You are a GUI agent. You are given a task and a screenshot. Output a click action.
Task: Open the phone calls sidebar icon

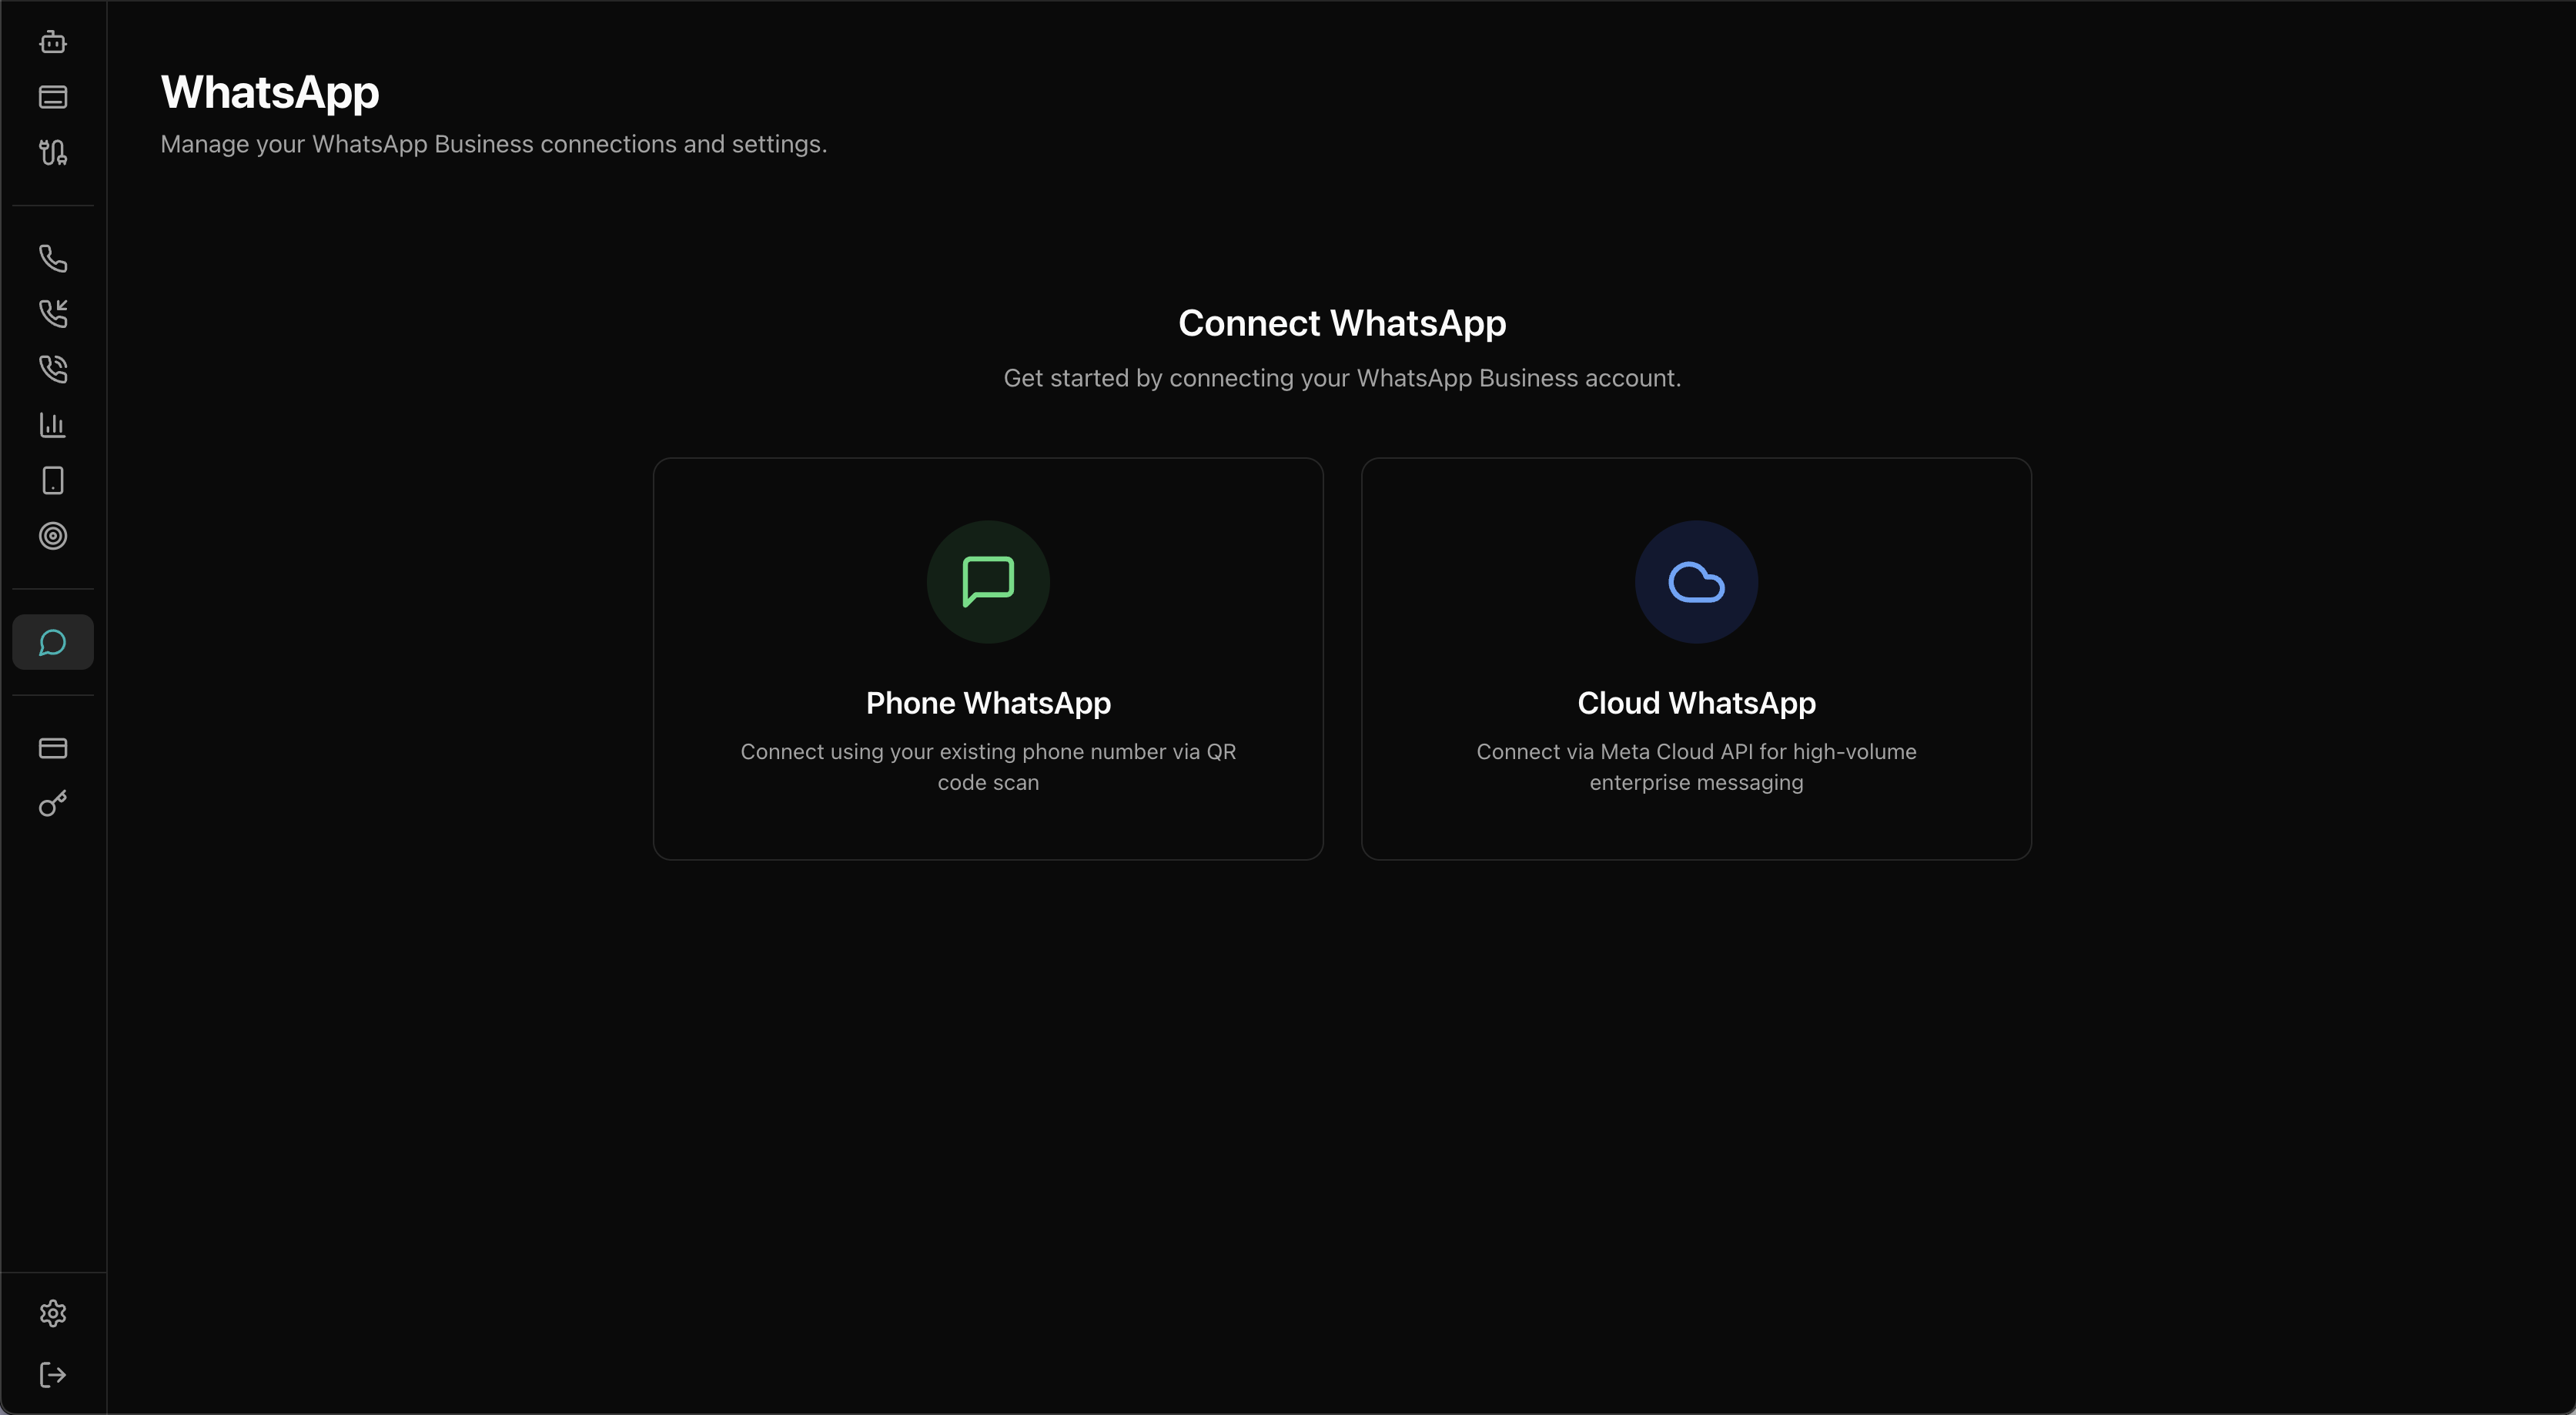(x=53, y=258)
